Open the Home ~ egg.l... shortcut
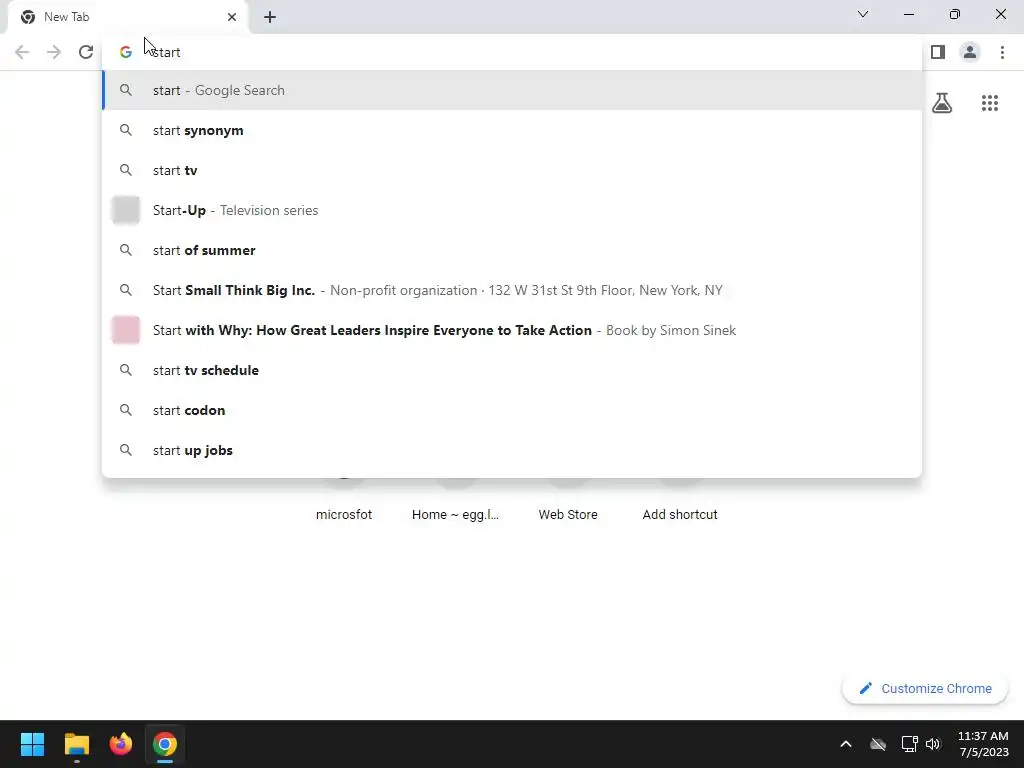Screen dimensions: 1024x768 [x=455, y=515]
